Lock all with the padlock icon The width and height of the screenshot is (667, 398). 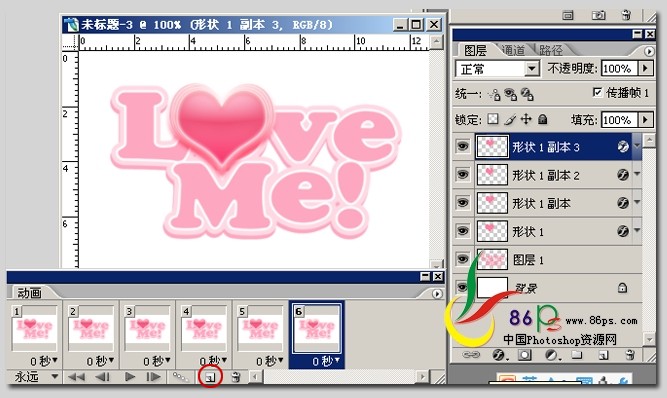click(x=542, y=119)
